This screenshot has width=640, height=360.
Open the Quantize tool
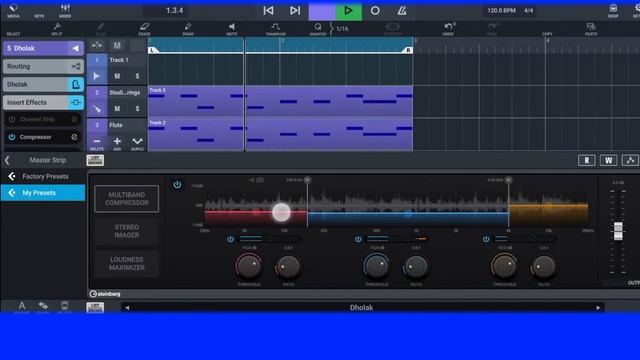pyautogui.click(x=318, y=29)
